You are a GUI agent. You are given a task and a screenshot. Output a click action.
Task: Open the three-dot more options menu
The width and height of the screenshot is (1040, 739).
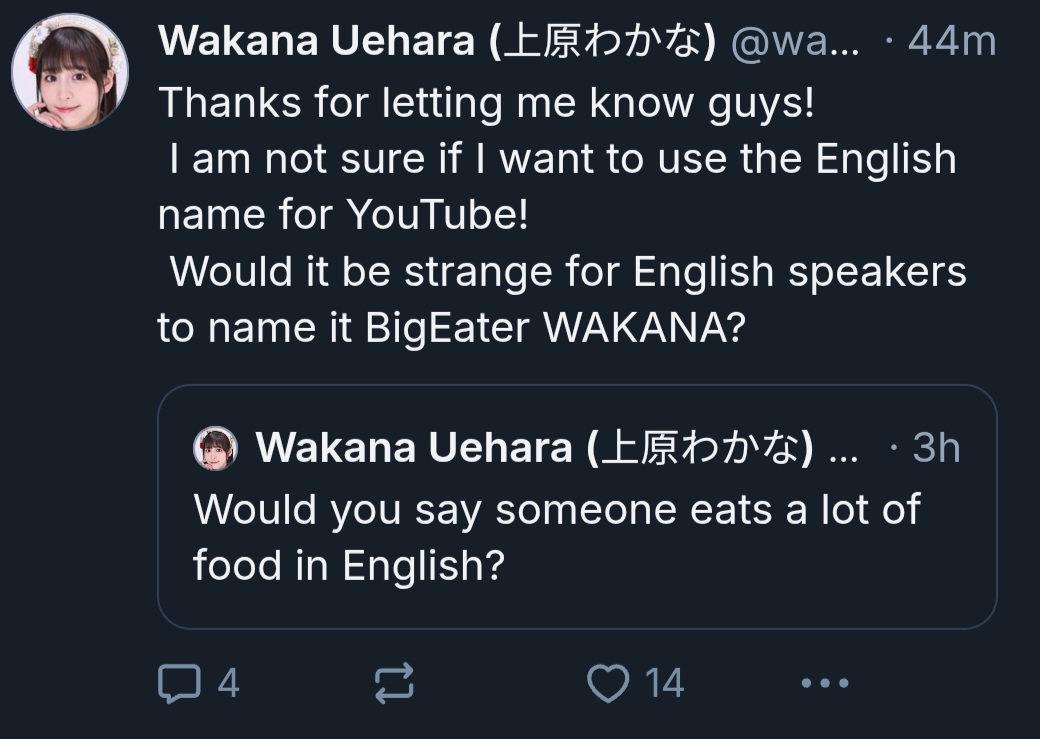[825, 684]
